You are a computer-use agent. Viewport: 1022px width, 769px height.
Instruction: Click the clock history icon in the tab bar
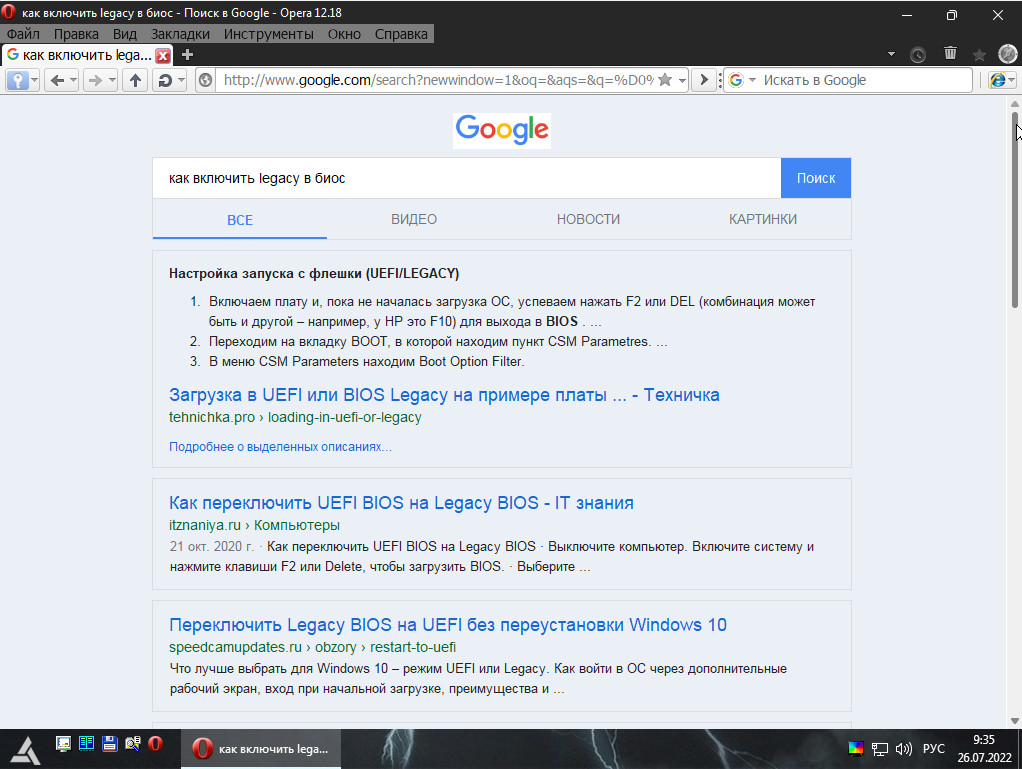point(918,55)
